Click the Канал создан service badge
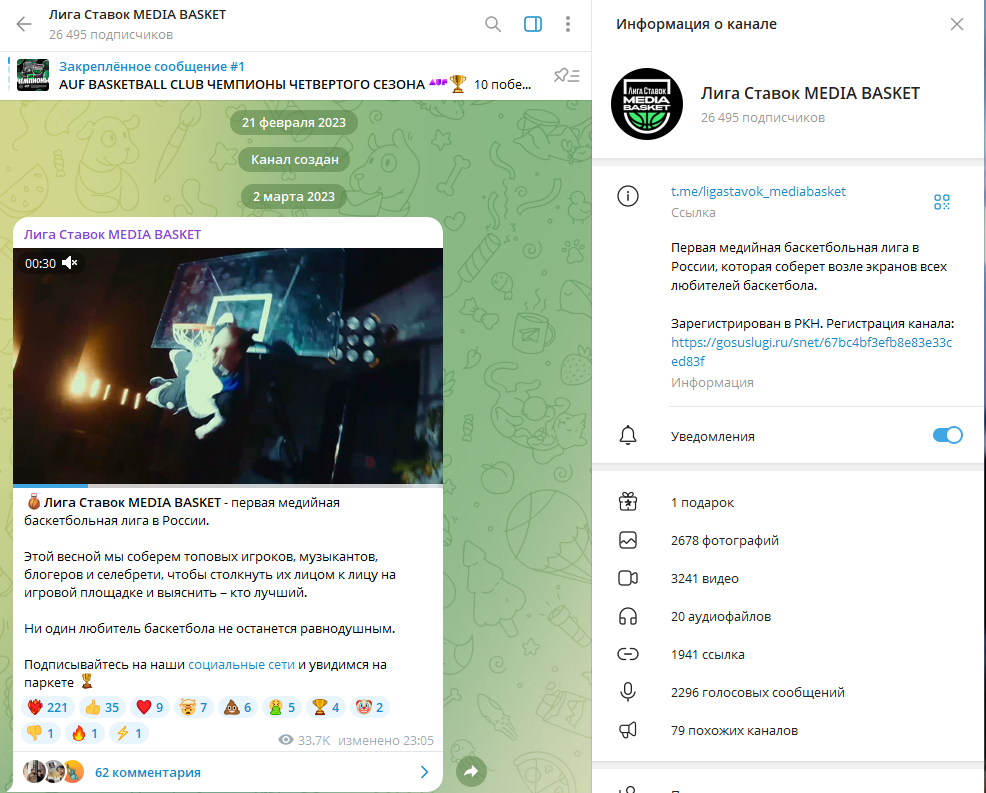986x793 pixels. (294, 160)
